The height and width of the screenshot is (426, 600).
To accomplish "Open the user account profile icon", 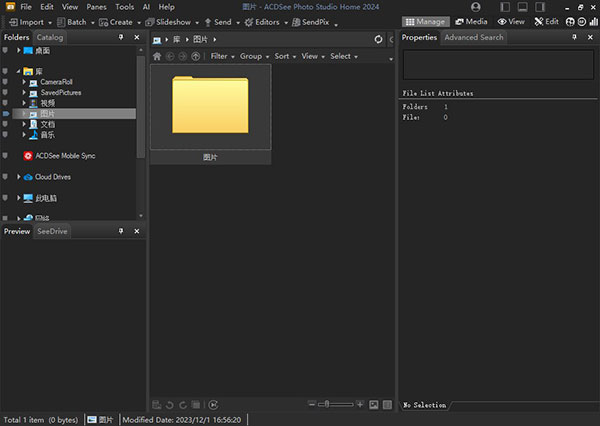I will pyautogui.click(x=474, y=7).
